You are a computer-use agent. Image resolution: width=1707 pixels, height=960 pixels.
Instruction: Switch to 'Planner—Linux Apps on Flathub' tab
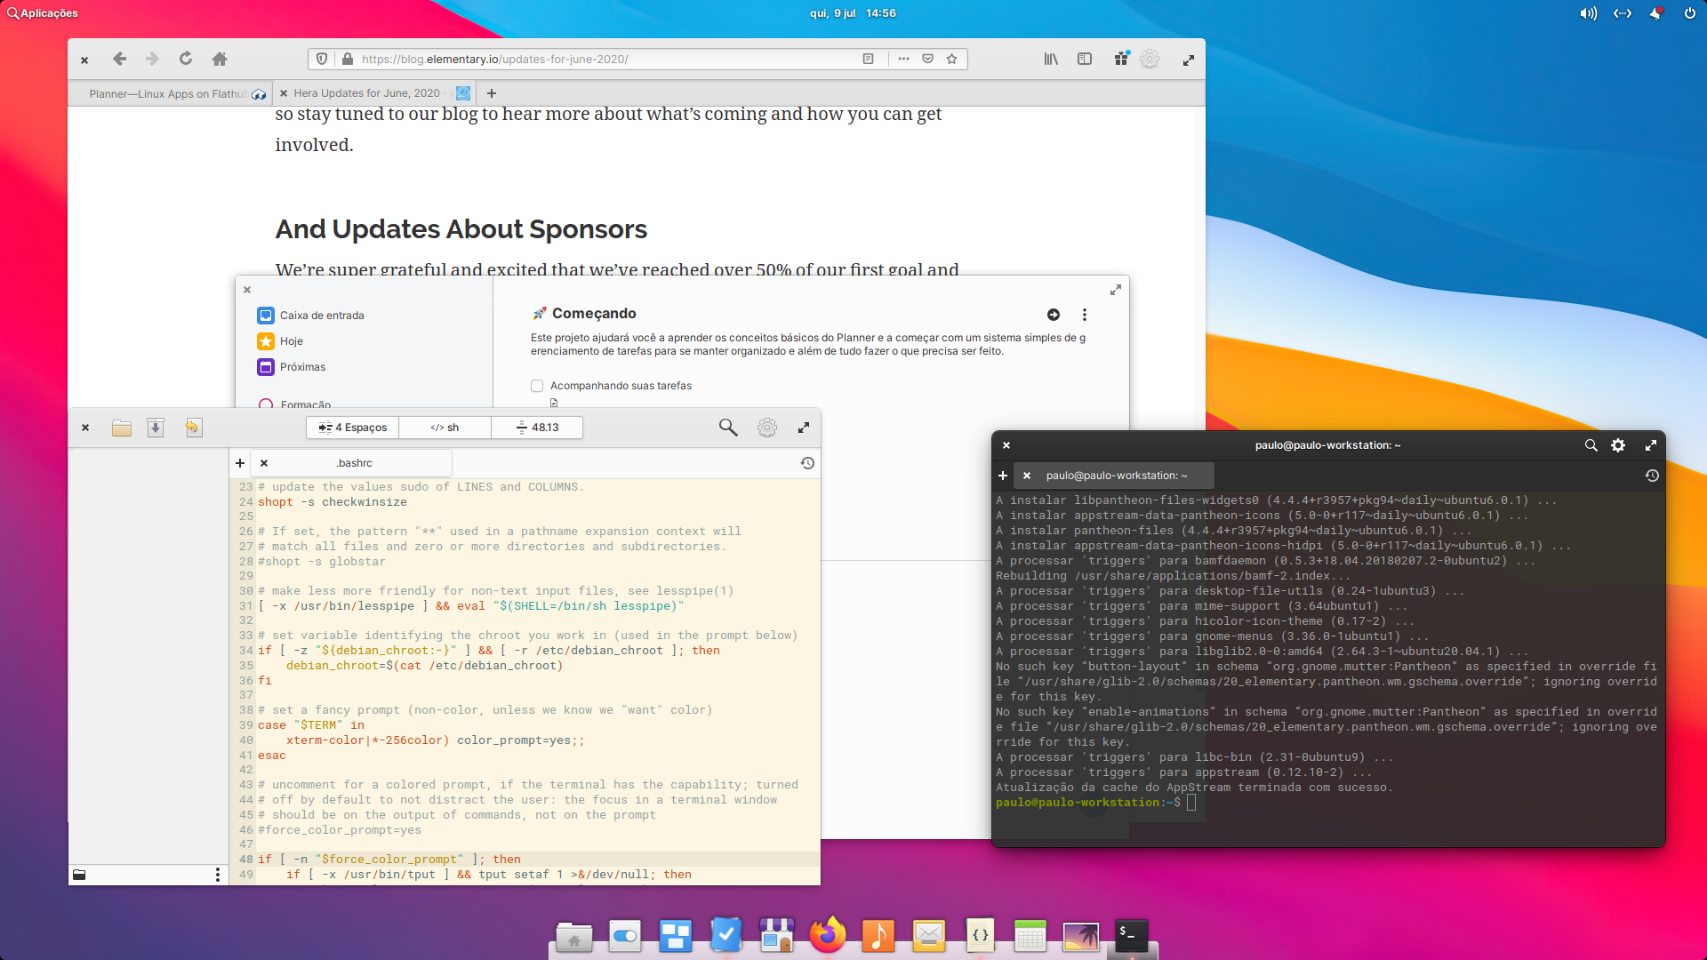click(x=167, y=94)
